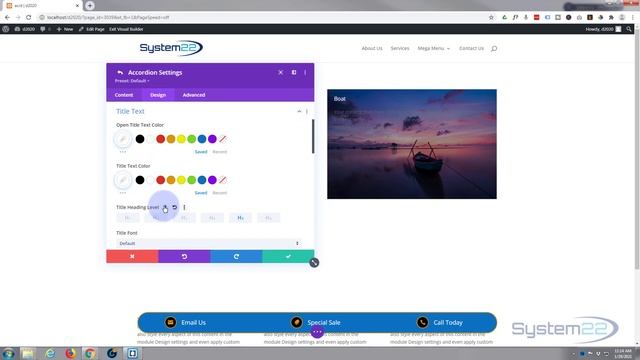Pick white for Title Text Color

coord(150,180)
